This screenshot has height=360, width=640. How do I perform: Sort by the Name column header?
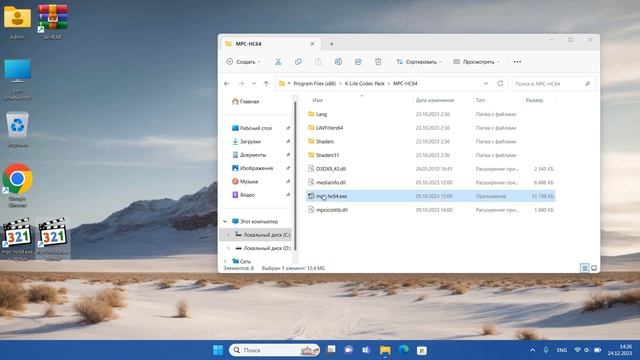[x=318, y=100]
